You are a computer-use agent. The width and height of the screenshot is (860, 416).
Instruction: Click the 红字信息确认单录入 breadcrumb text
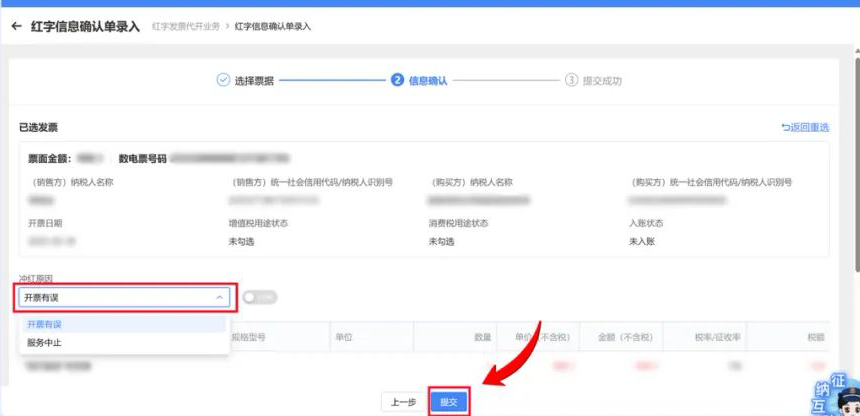(273, 26)
